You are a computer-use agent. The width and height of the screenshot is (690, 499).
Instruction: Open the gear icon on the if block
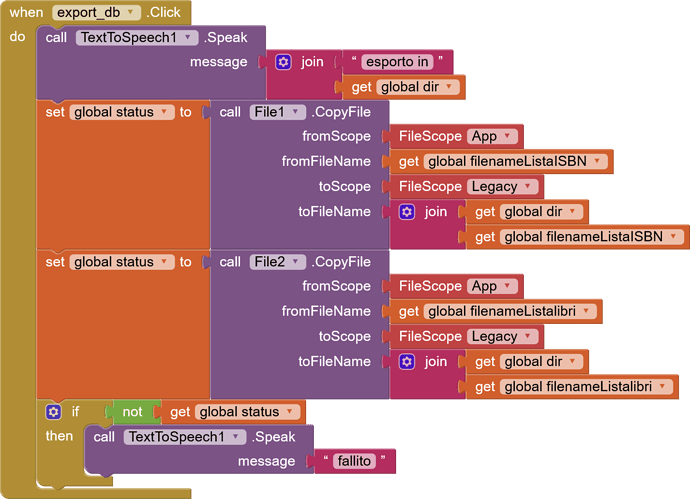53,412
